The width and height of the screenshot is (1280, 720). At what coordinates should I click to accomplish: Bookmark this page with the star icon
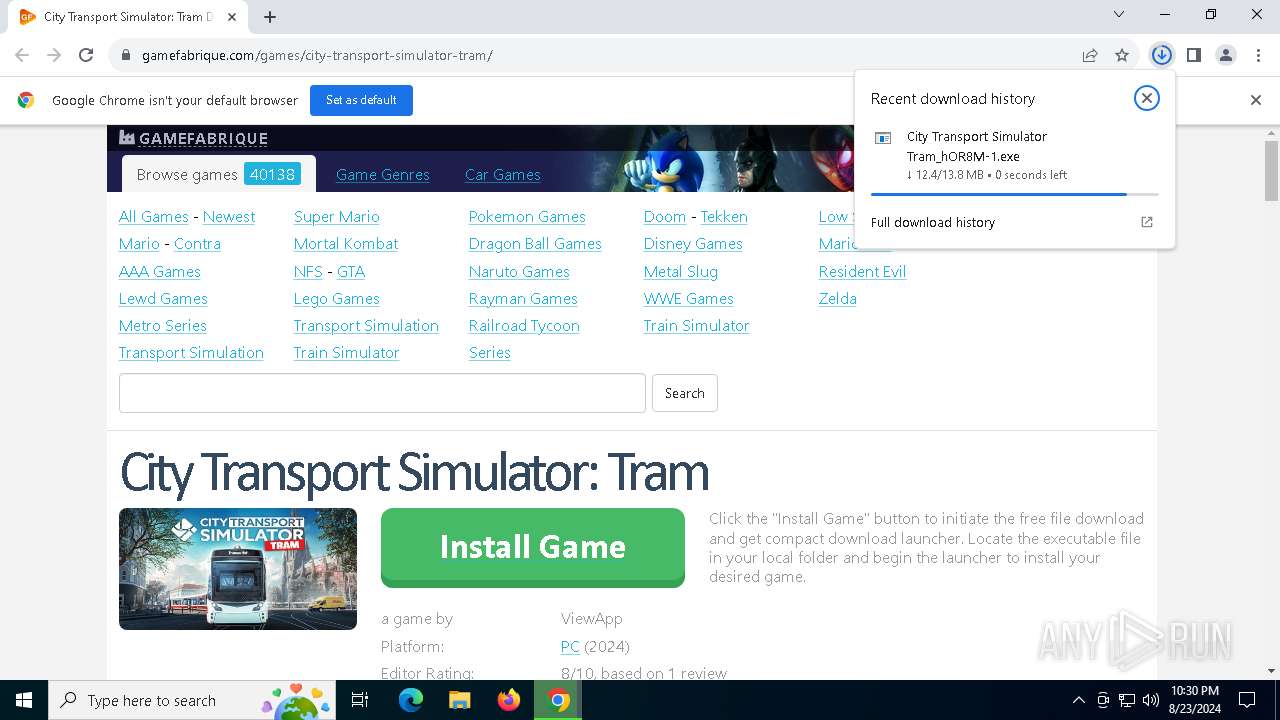1122,55
